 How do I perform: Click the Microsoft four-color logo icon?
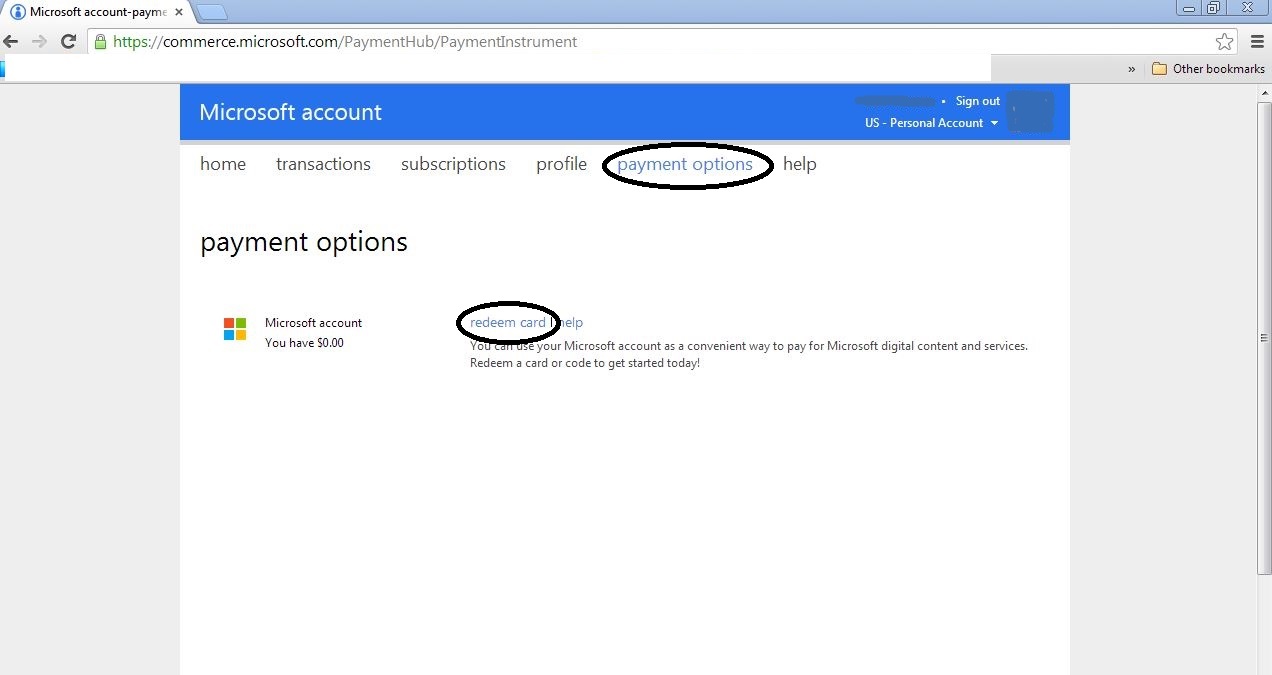pos(235,329)
